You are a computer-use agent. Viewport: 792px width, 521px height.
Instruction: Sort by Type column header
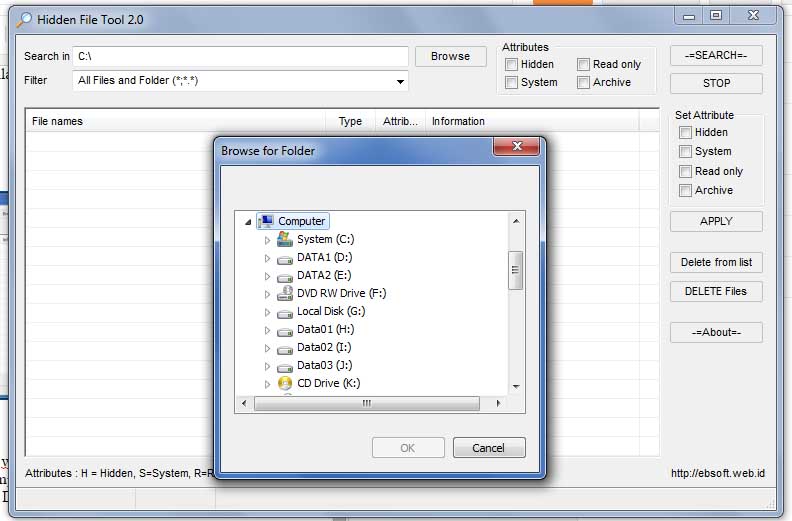click(350, 121)
